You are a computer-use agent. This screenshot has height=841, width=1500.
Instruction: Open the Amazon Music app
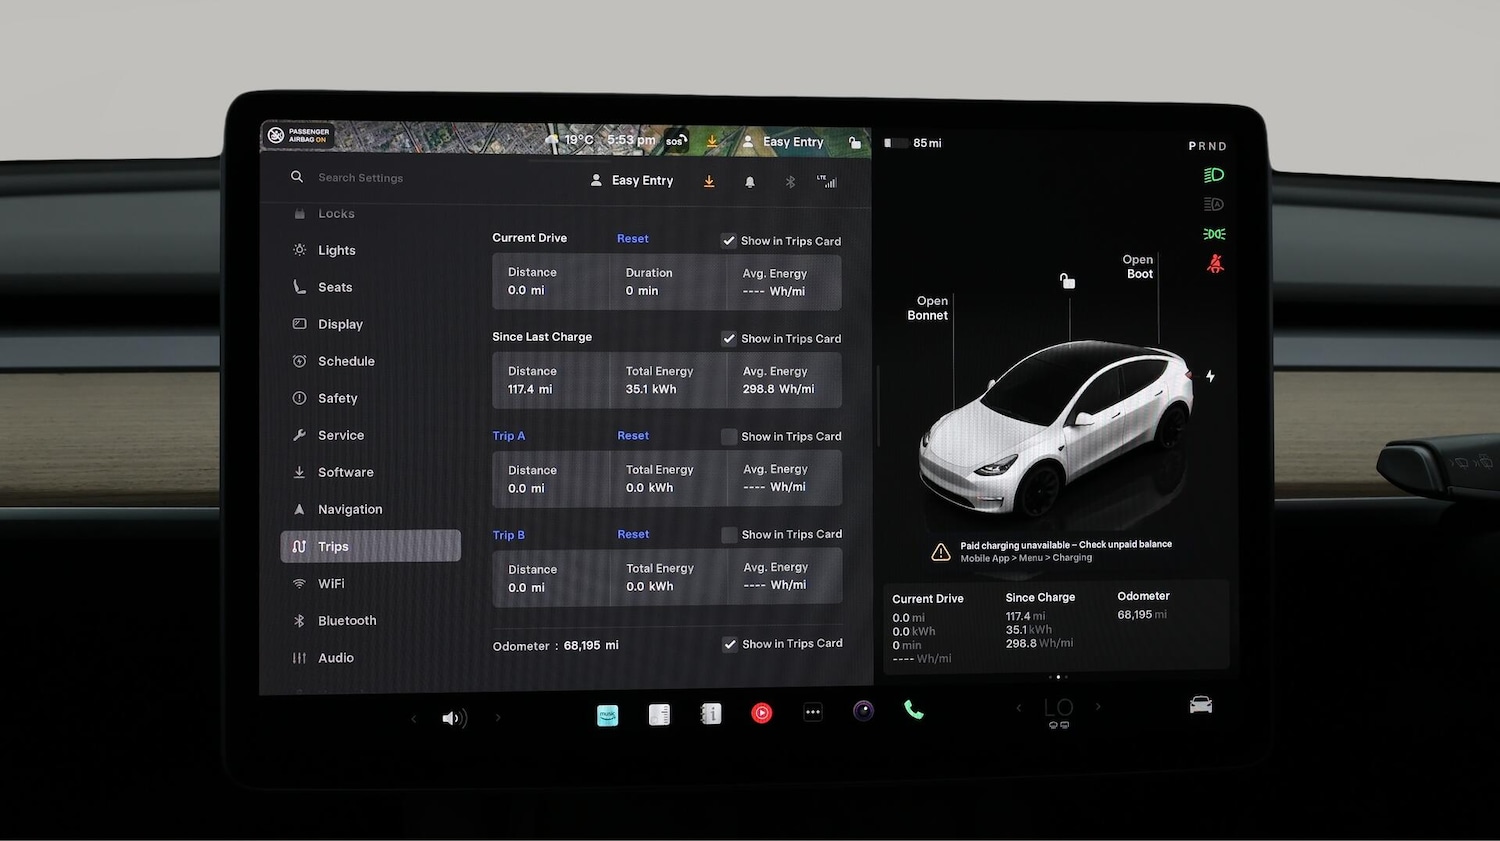pos(607,715)
